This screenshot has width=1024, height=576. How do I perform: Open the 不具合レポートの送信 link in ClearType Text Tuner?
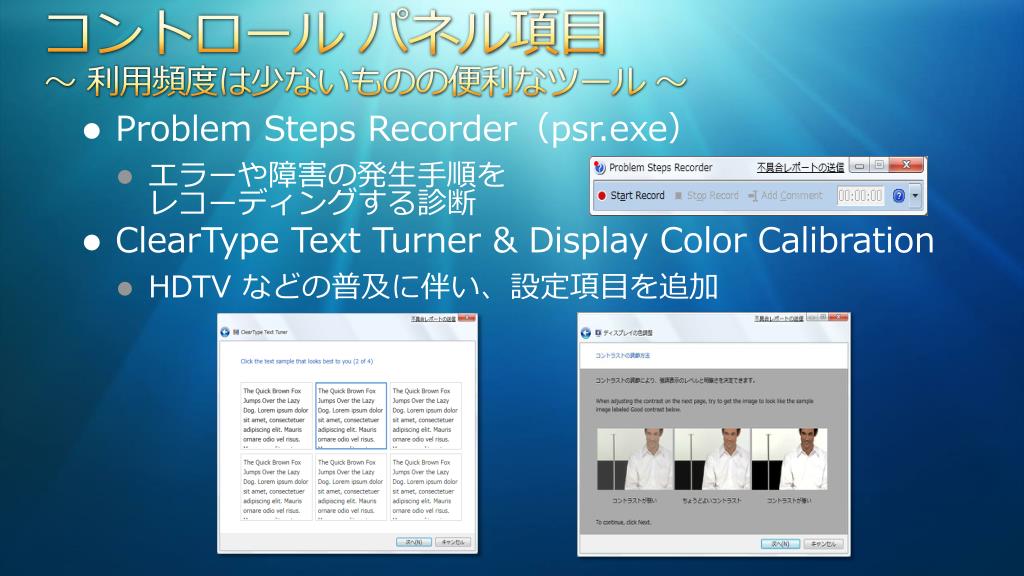pyautogui.click(x=433, y=319)
